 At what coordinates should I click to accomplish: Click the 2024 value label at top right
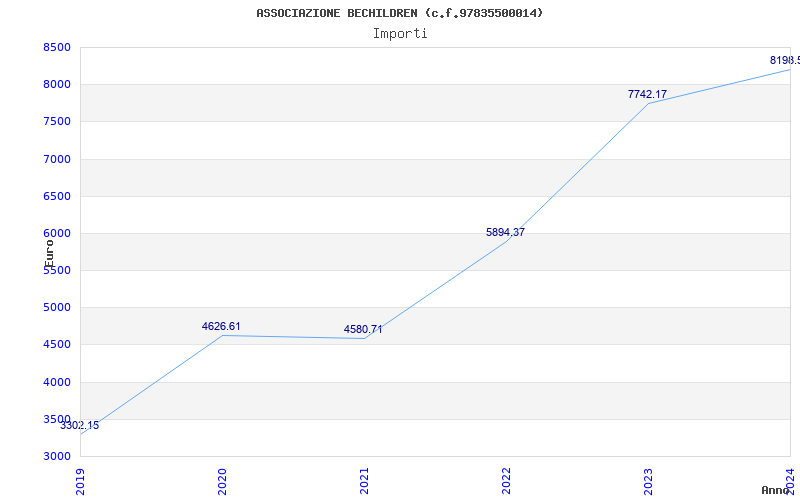click(785, 61)
